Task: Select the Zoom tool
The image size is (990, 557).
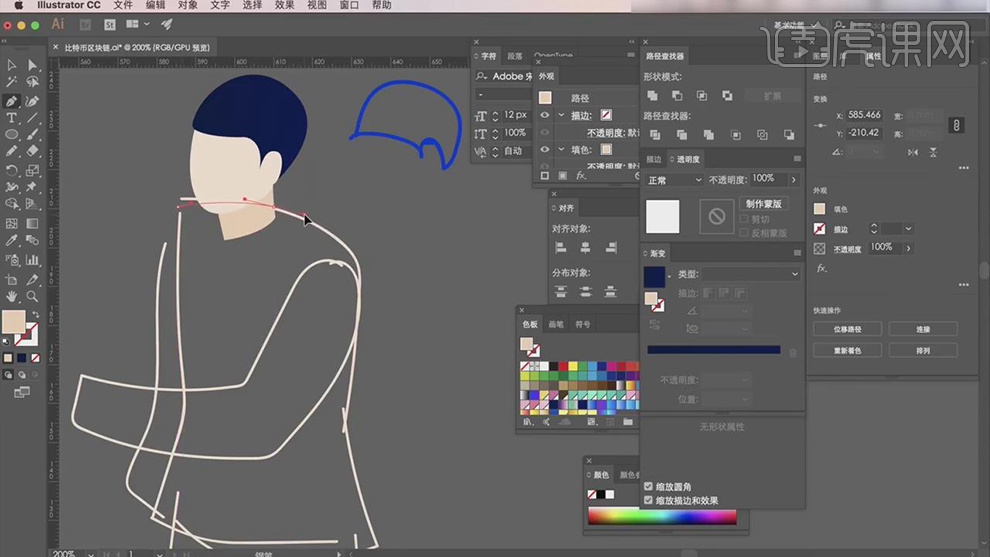Action: [32, 296]
